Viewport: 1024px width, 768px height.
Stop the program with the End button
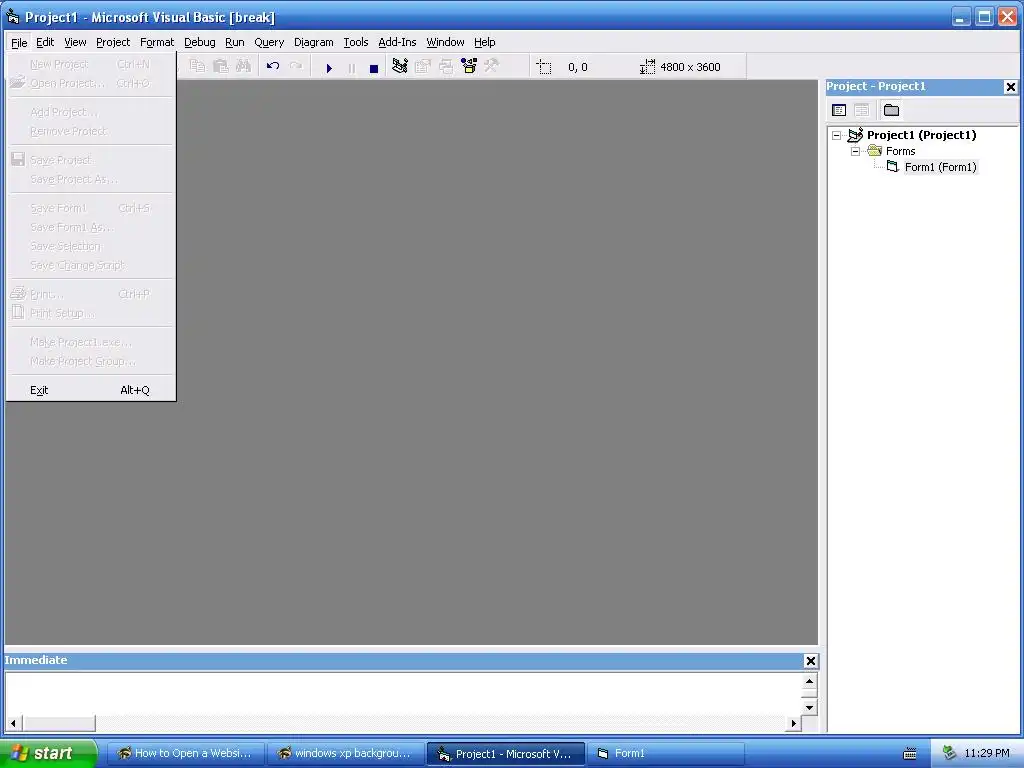pyautogui.click(x=374, y=67)
